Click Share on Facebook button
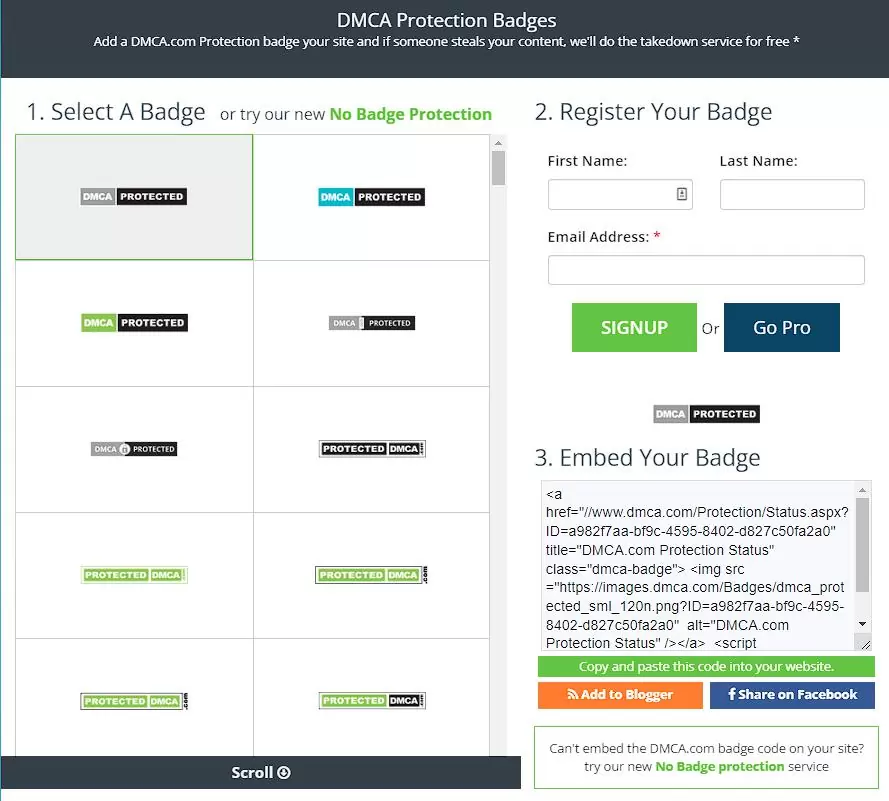The image size is (889, 801). [791, 695]
